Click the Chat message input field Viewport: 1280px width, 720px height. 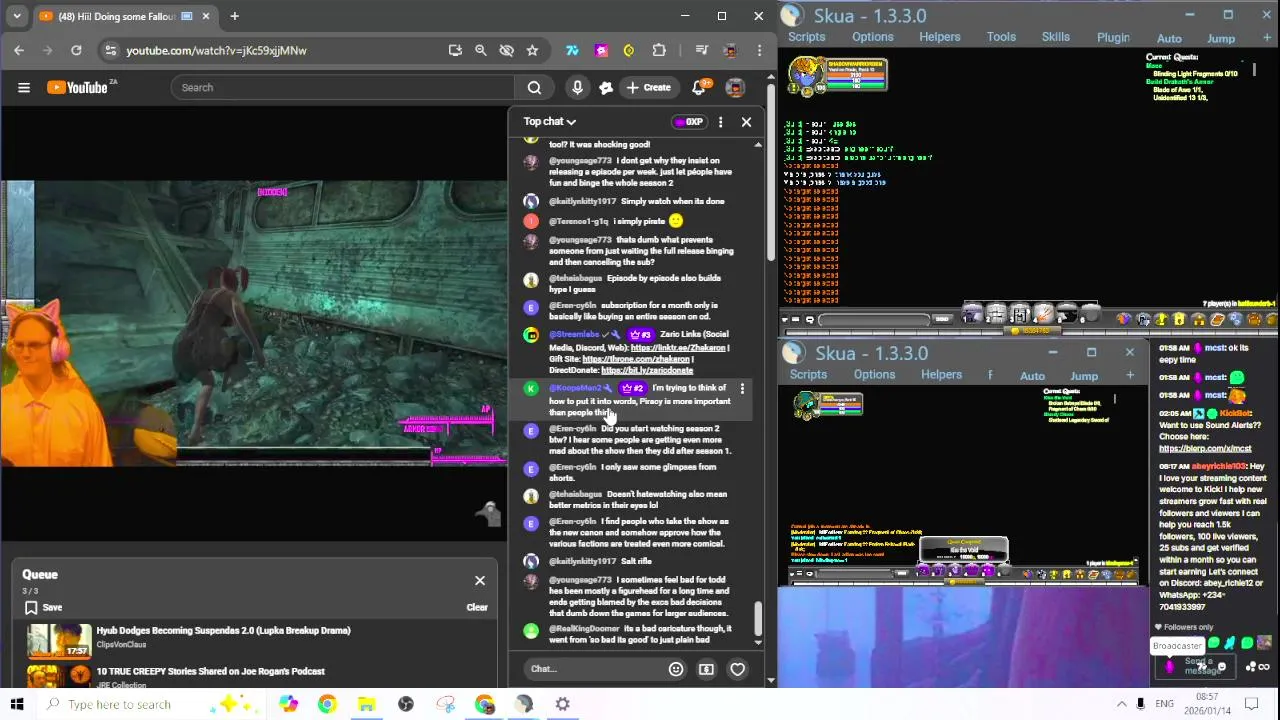point(594,669)
